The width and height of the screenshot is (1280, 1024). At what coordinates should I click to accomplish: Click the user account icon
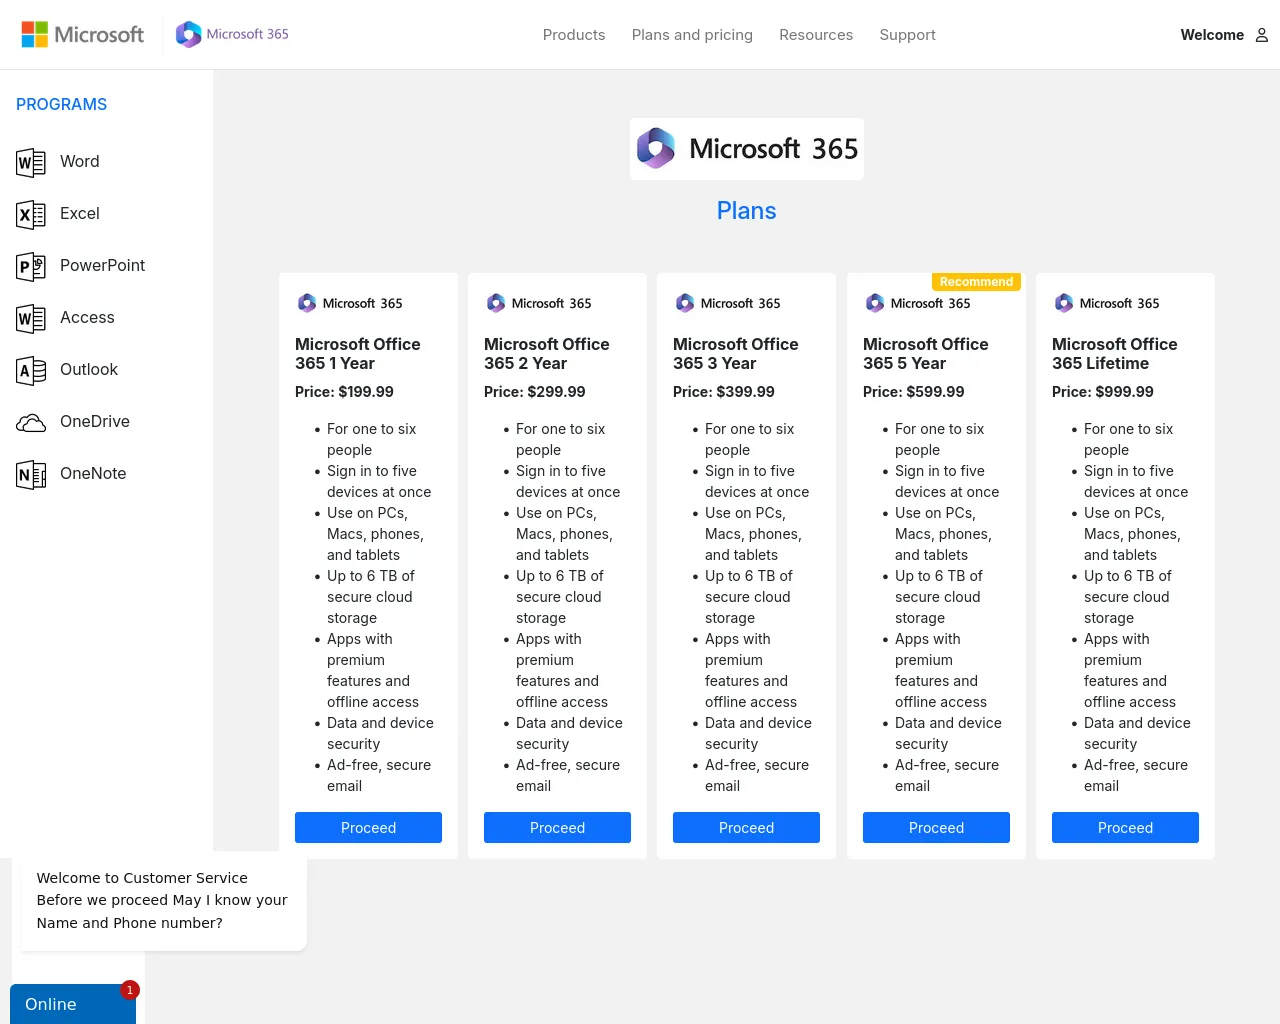click(x=1262, y=35)
